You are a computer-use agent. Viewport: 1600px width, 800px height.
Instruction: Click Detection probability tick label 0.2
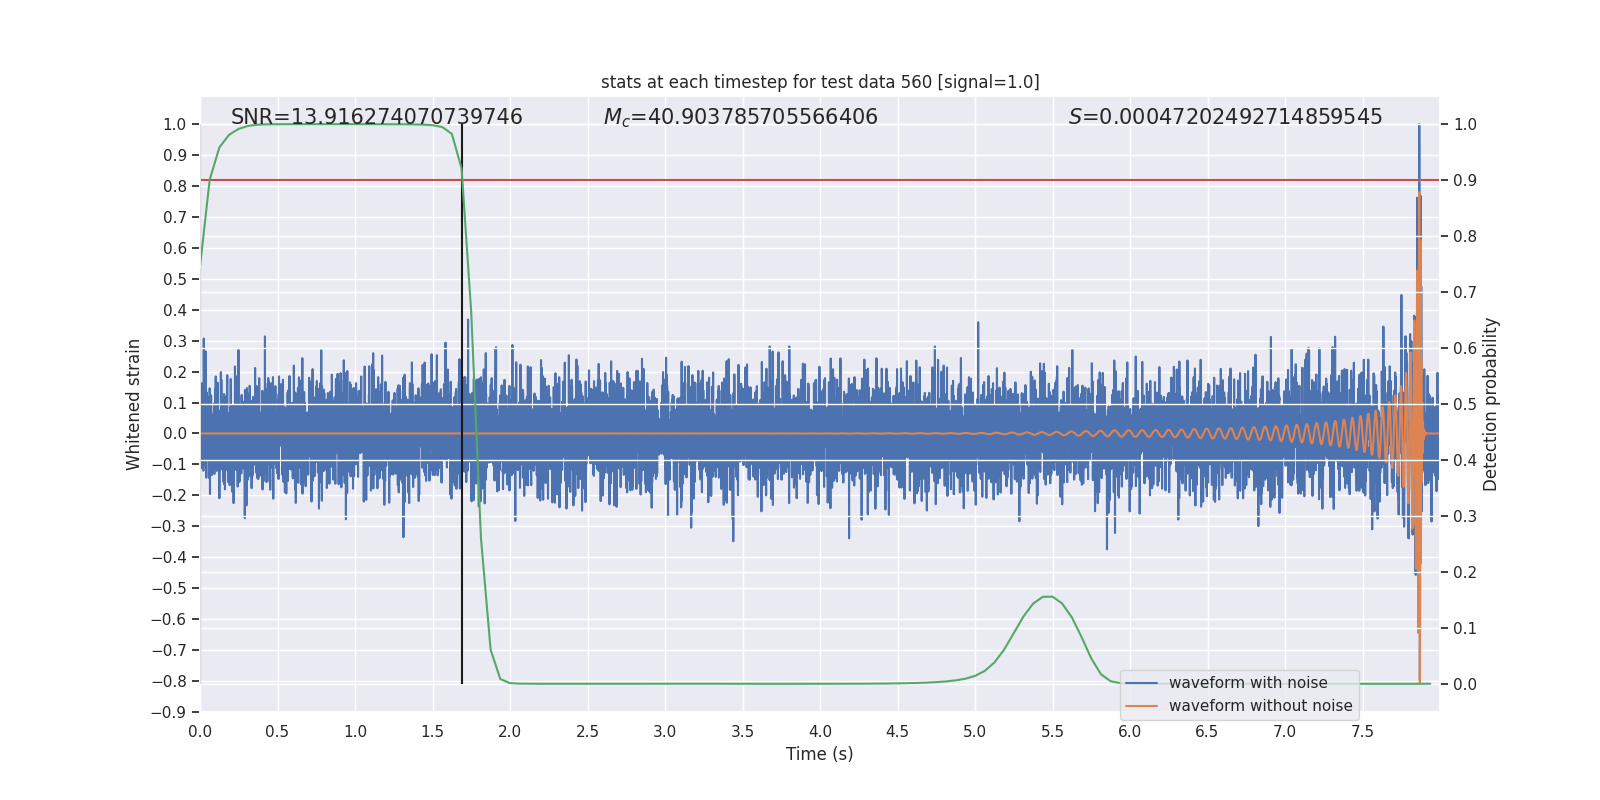click(1465, 572)
